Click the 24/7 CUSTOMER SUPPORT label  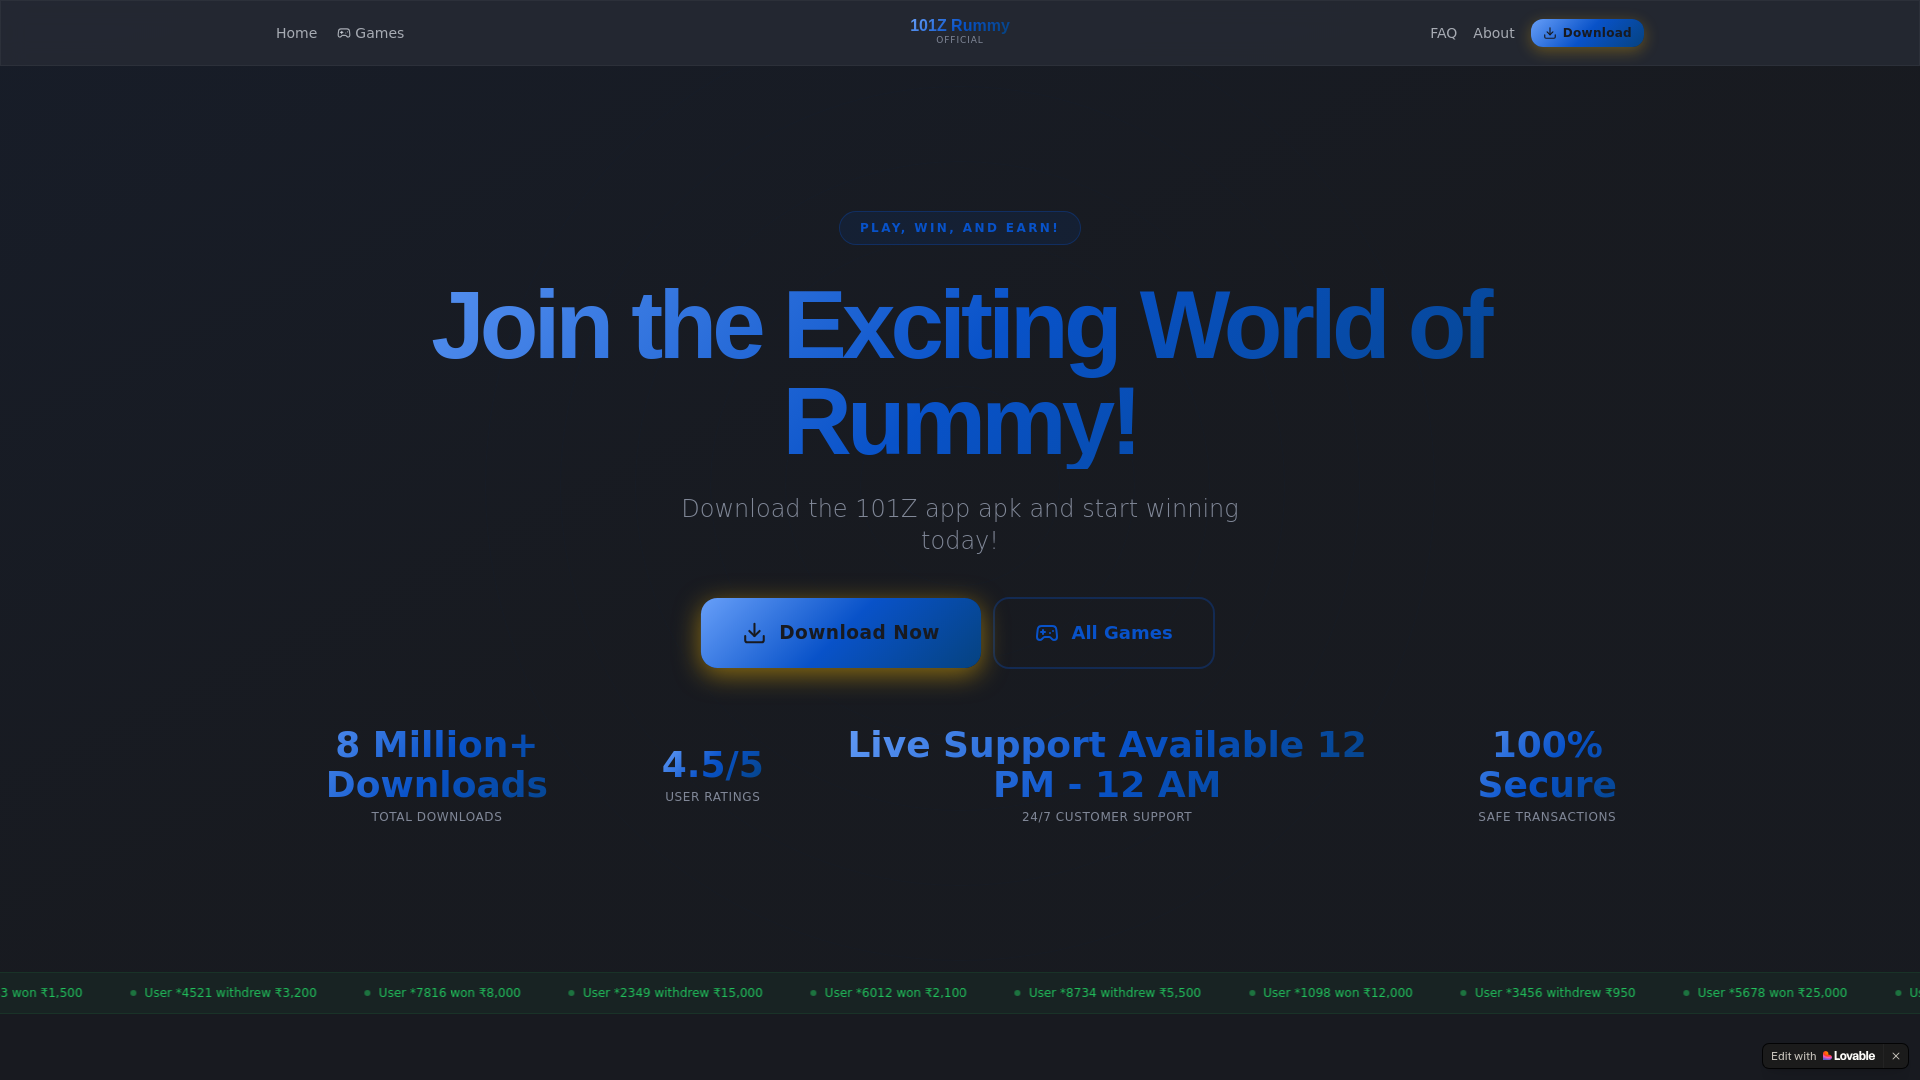tap(1107, 817)
